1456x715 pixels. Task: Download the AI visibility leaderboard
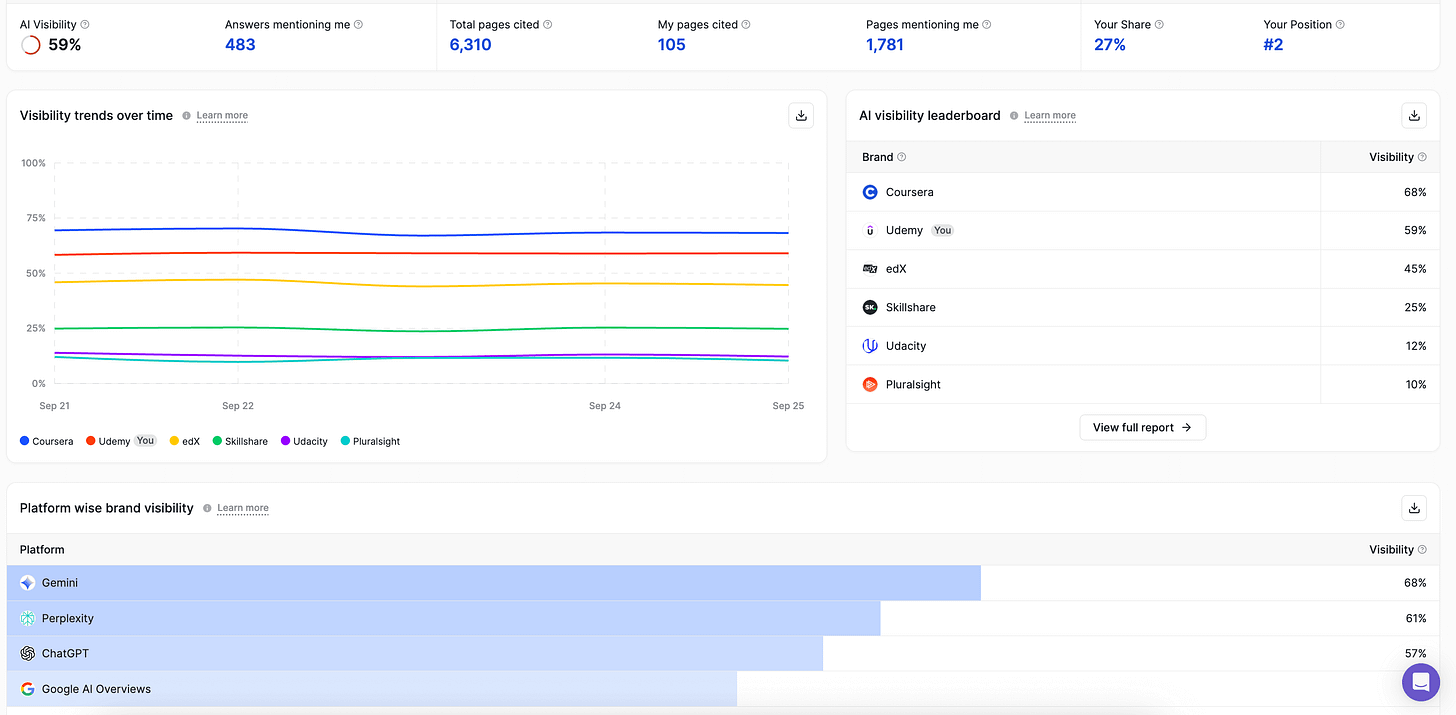1414,115
